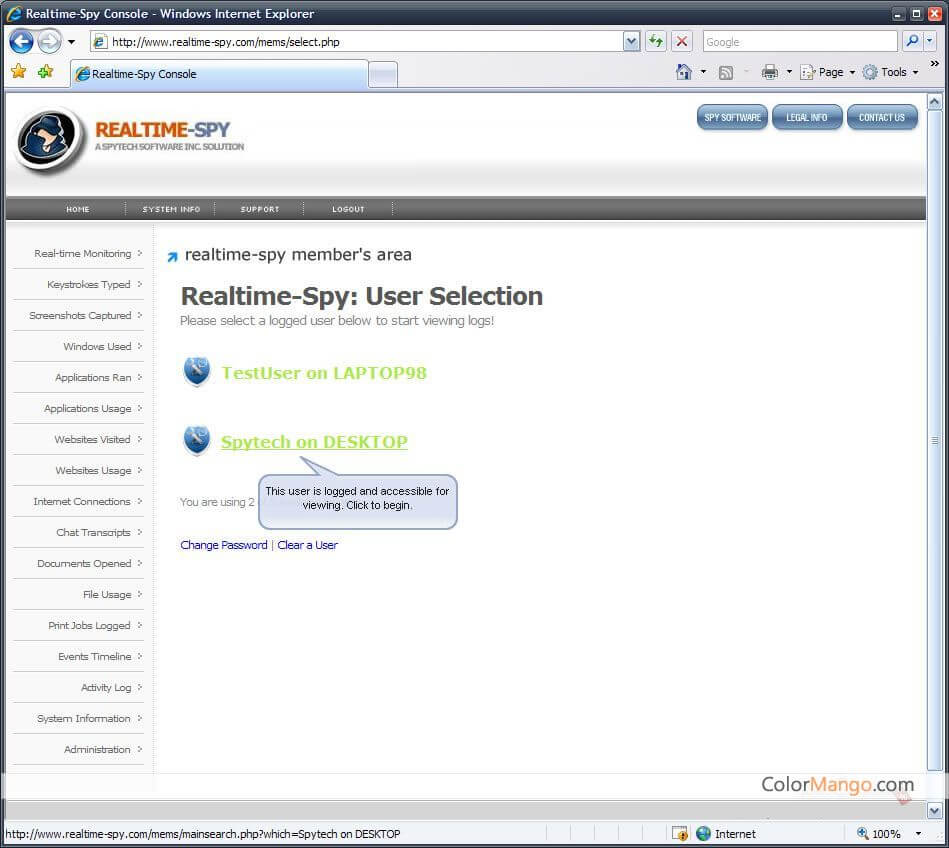Image resolution: width=949 pixels, height=848 pixels.
Task: Open Print Jobs Logged in sidebar
Action: click(x=89, y=625)
